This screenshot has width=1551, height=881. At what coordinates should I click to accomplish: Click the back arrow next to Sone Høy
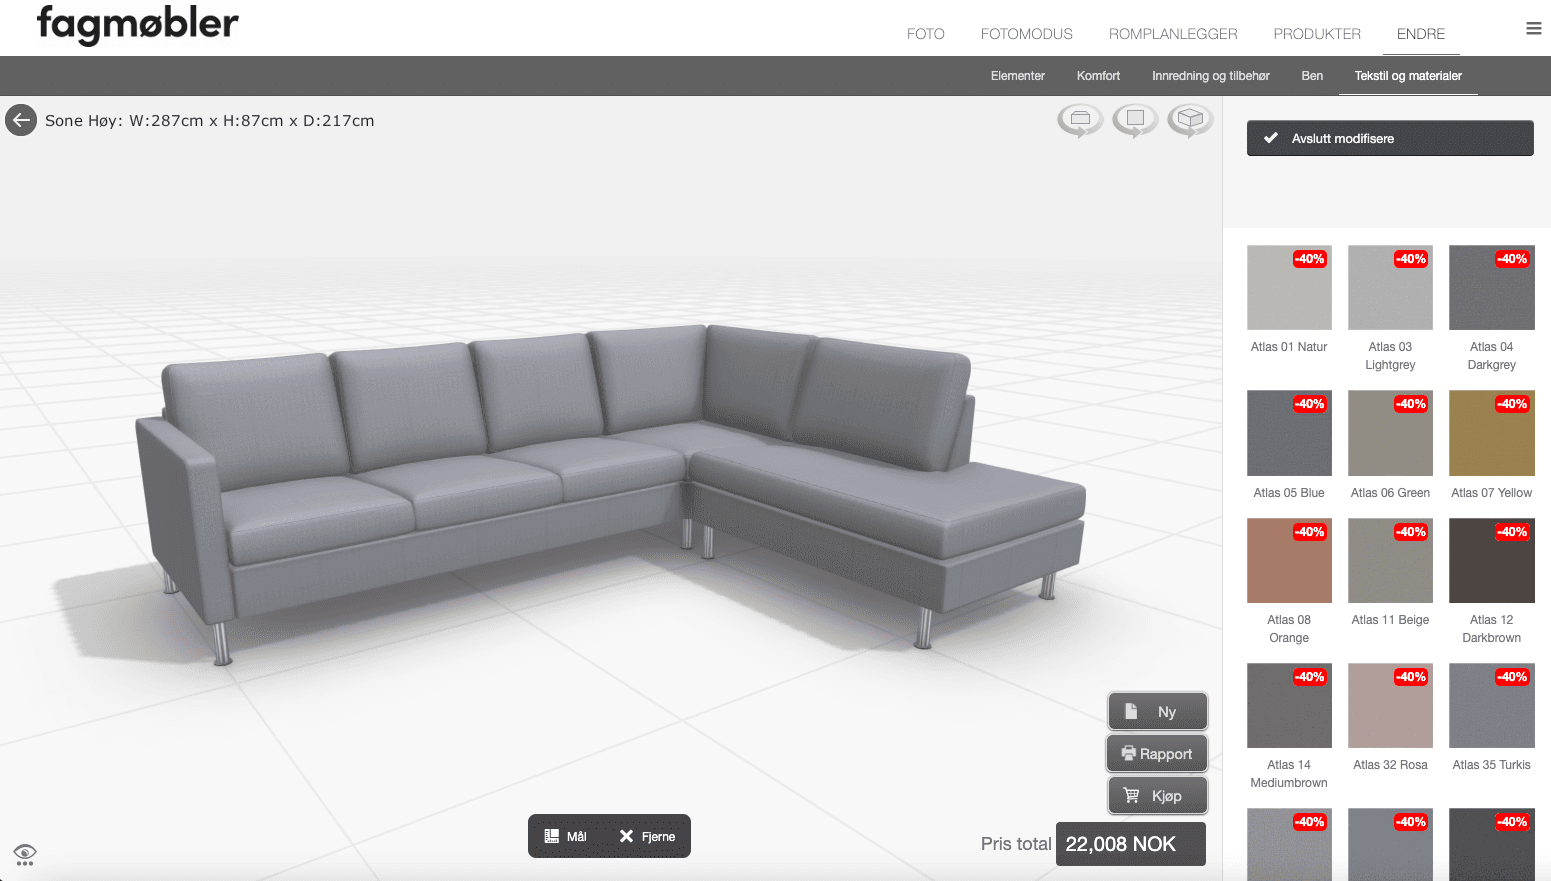point(20,120)
